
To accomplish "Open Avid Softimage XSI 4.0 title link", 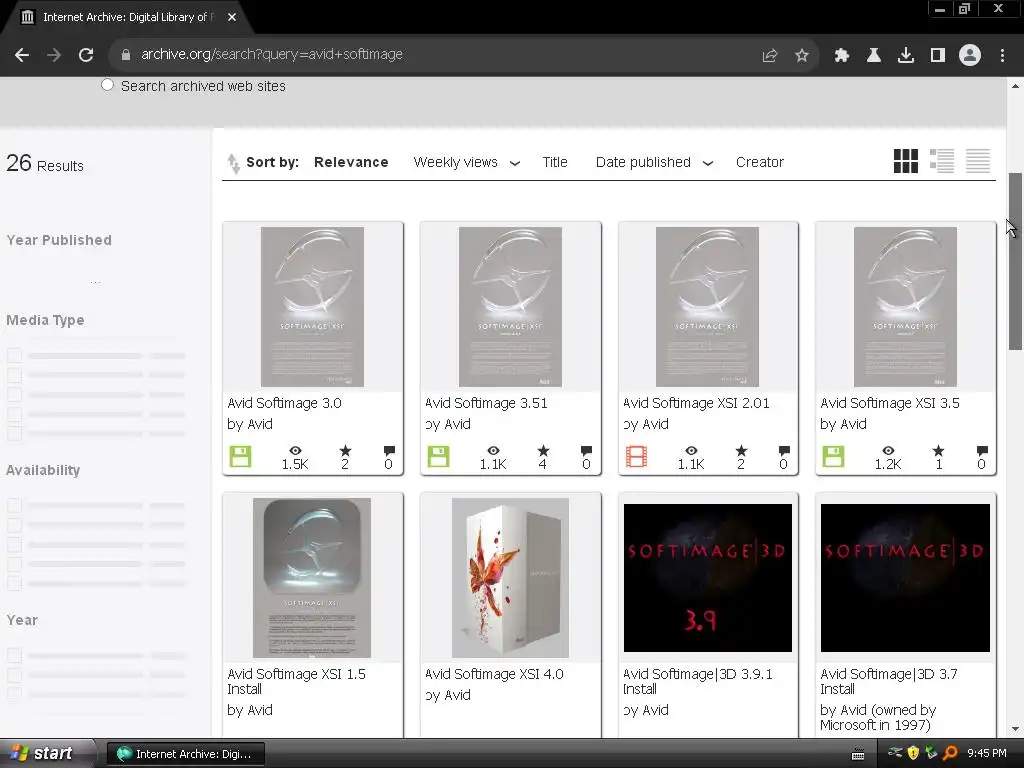I will click(x=494, y=674).
